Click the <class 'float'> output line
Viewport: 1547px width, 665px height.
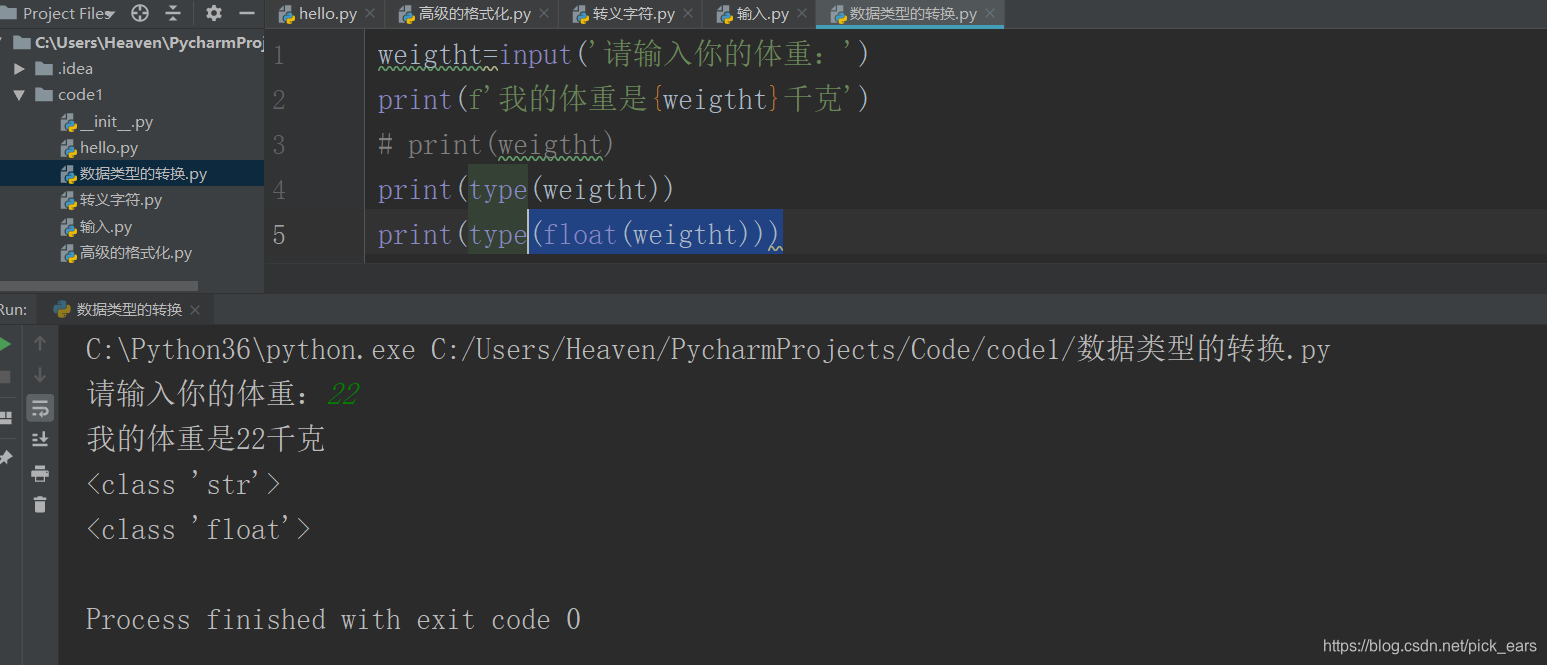pos(199,529)
